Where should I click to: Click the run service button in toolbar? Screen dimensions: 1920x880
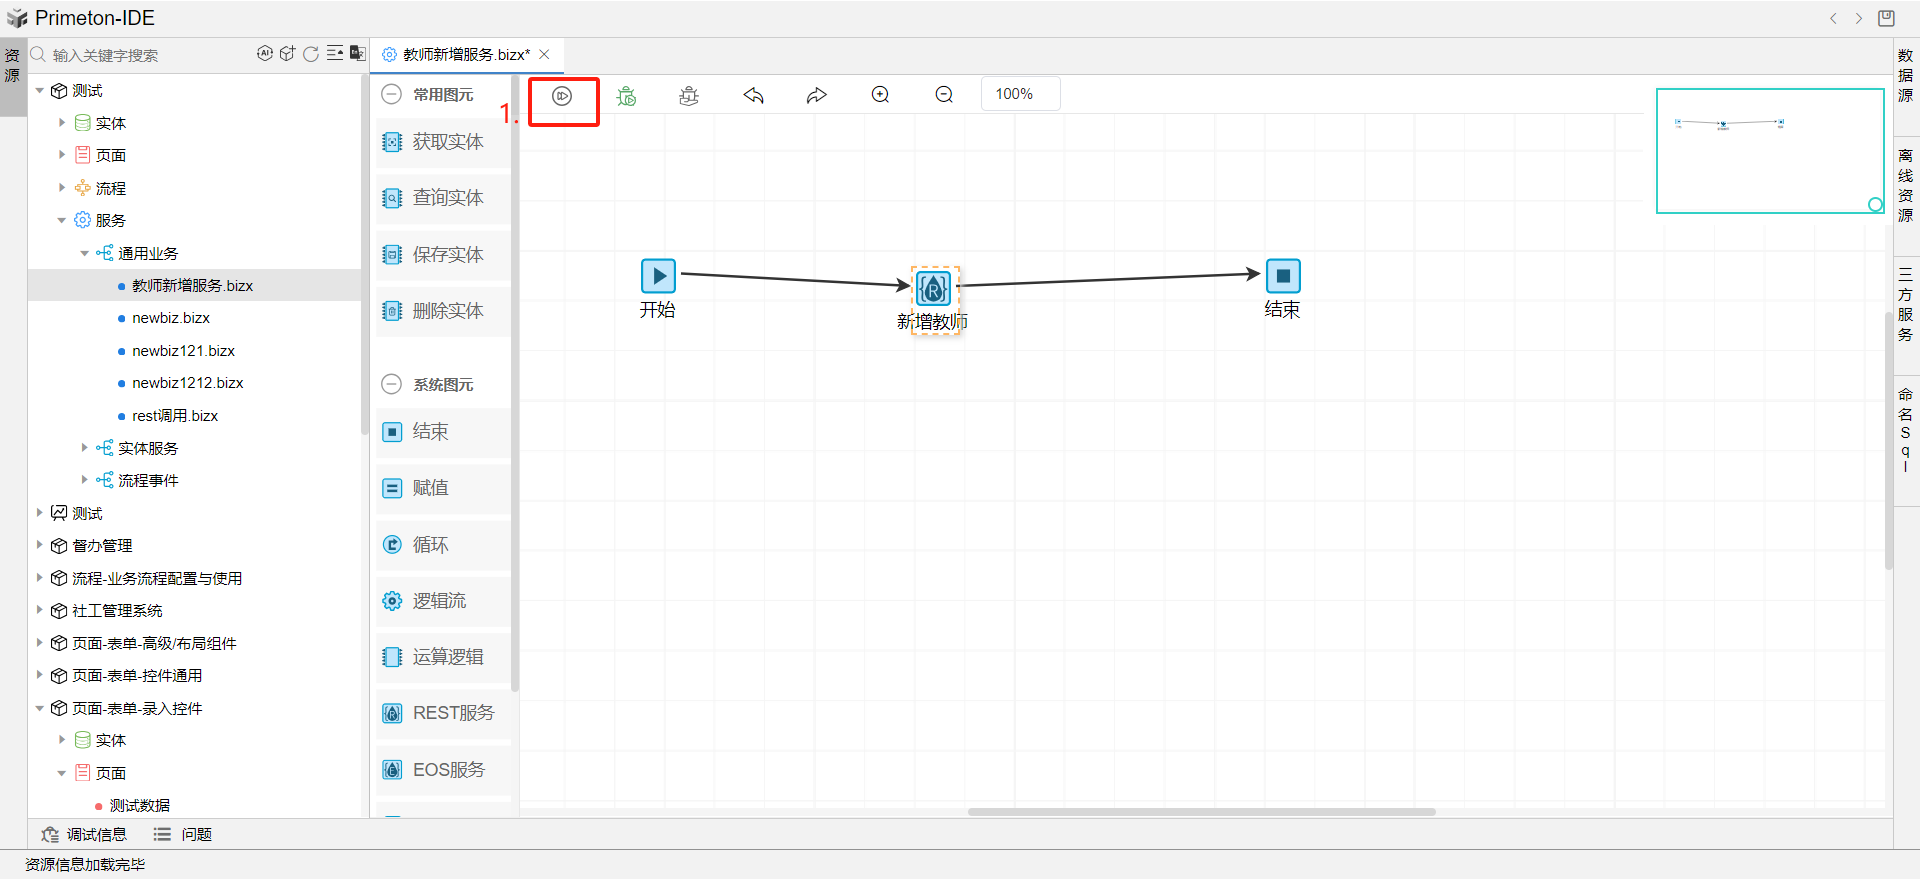562,96
